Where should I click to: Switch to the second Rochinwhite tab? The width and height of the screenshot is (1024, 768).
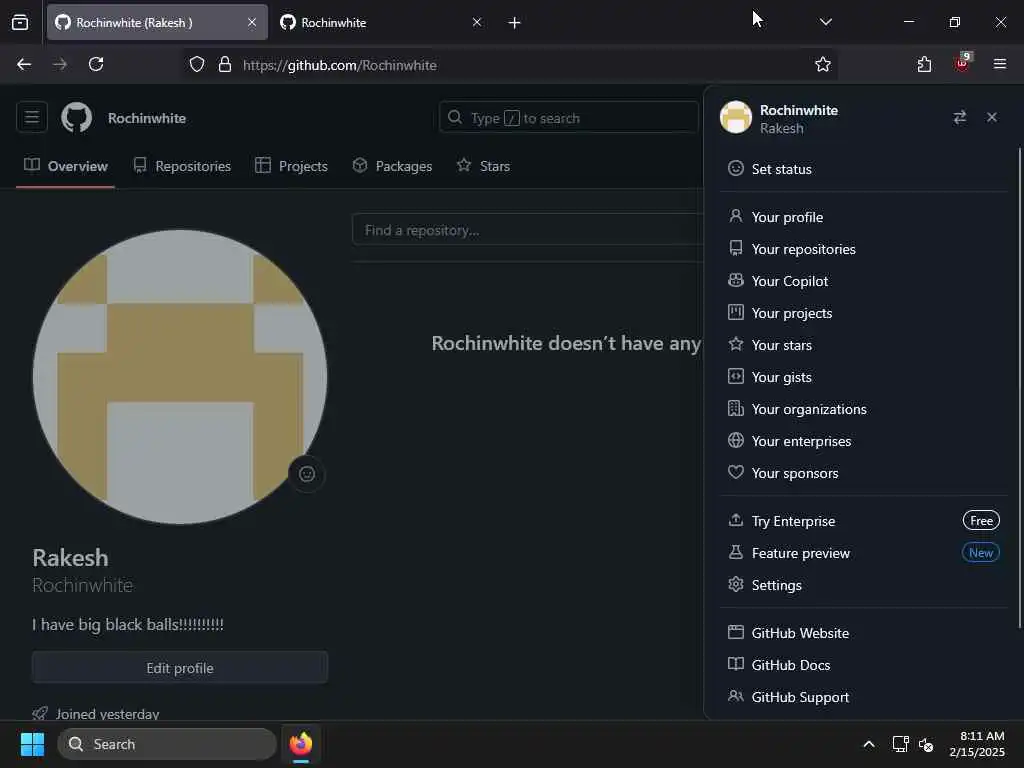[x=383, y=22]
